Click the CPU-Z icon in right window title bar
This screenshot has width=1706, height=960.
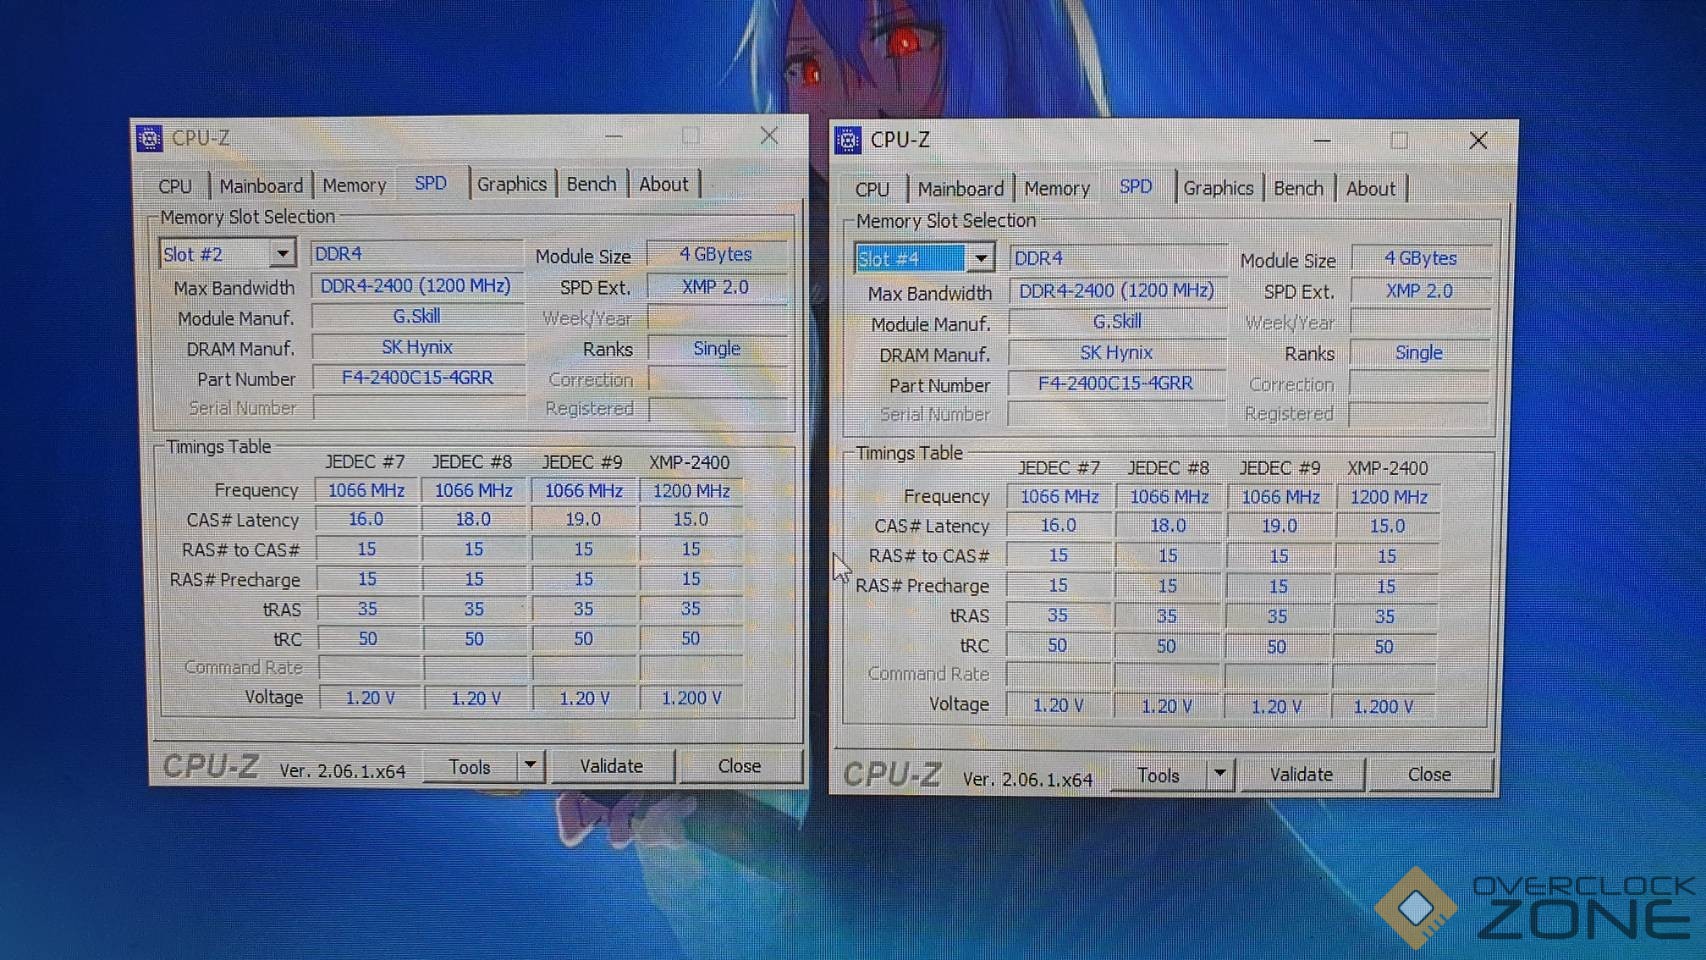click(x=848, y=140)
